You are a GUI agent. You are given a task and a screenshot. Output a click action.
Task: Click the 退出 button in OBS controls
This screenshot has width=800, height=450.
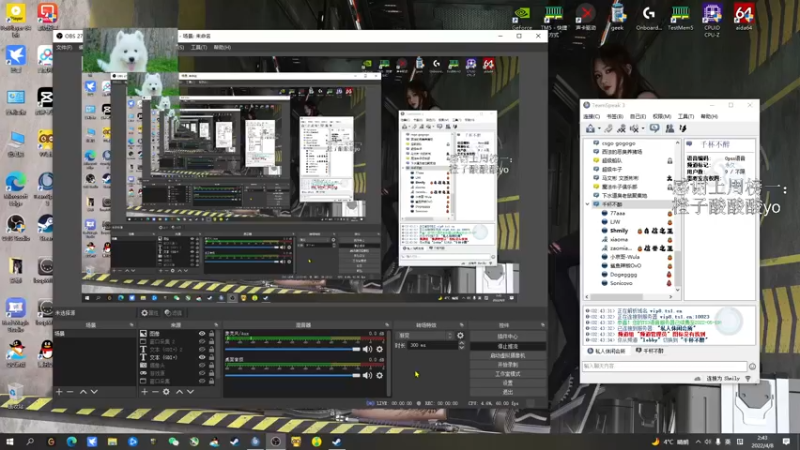click(x=508, y=392)
